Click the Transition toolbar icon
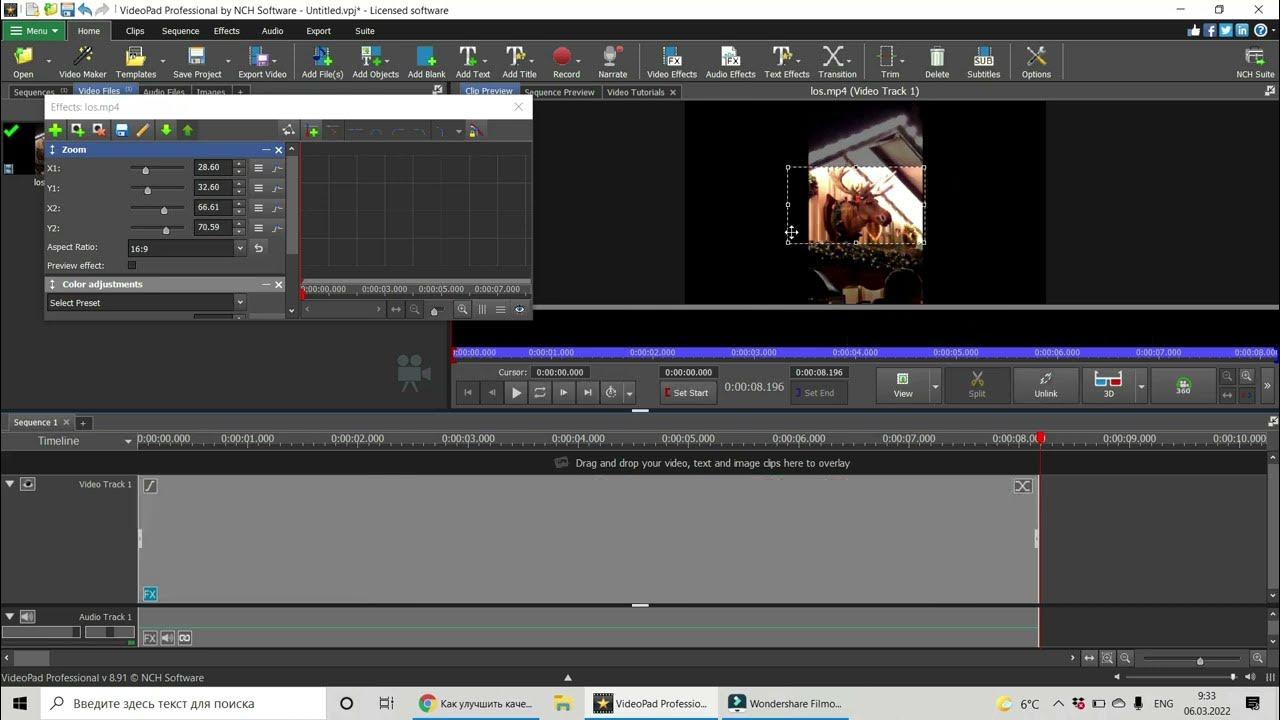Viewport: 1280px width, 720px height. pyautogui.click(x=837, y=62)
